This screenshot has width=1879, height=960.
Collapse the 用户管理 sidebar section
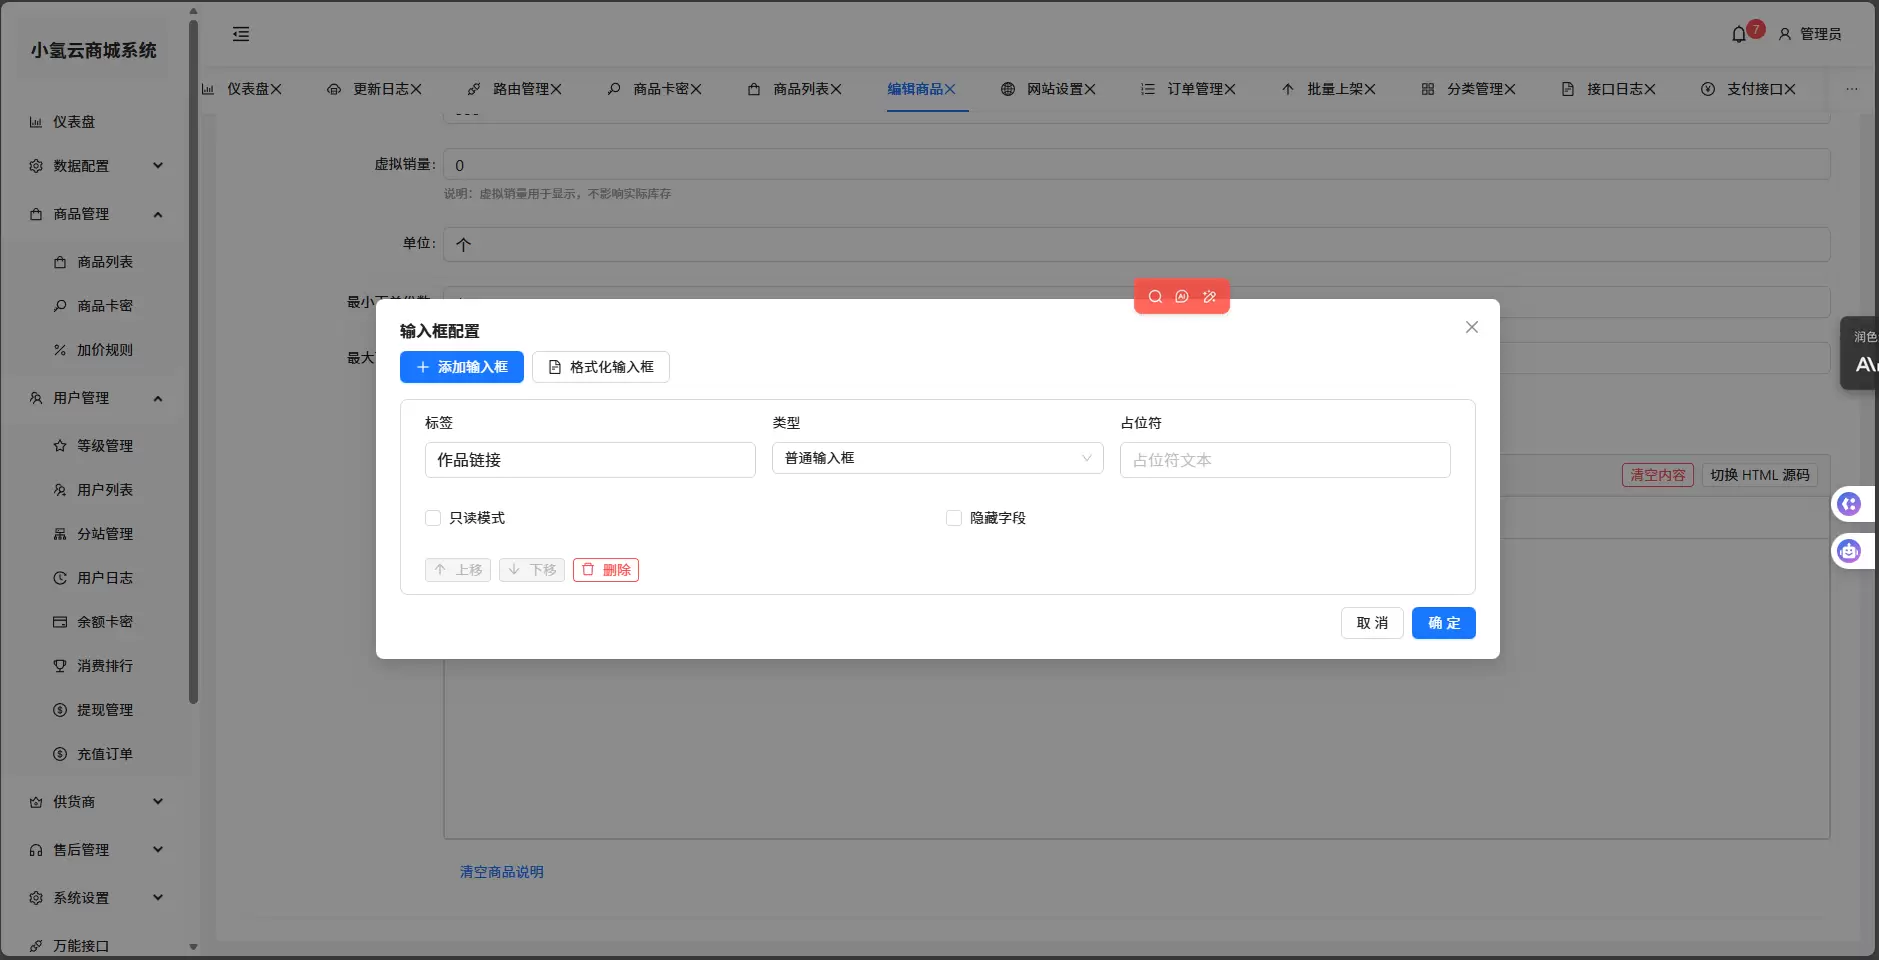point(95,398)
